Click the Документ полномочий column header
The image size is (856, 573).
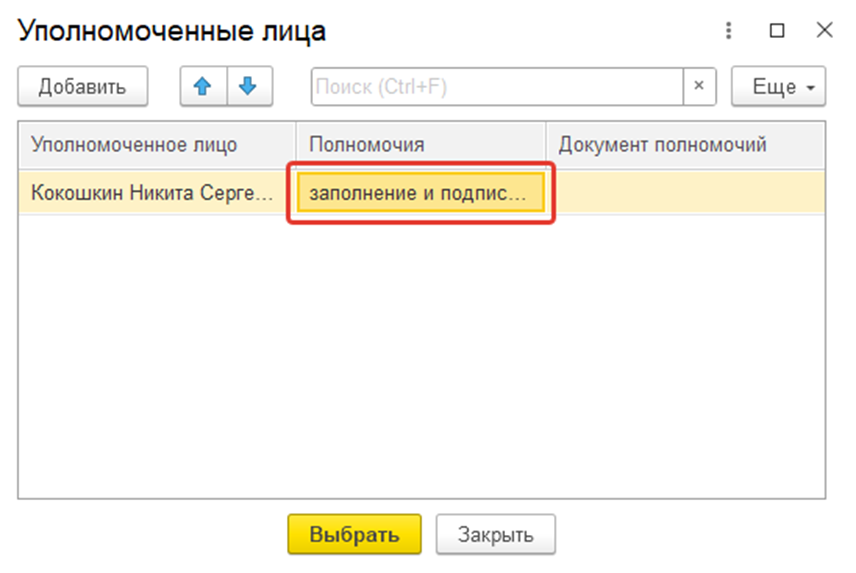685,145
